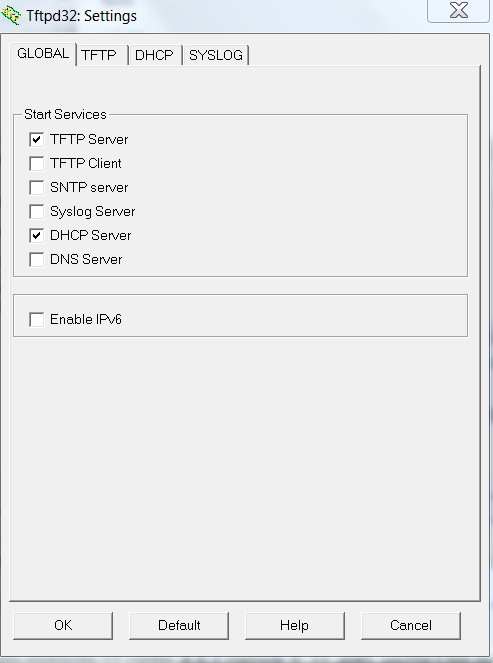The width and height of the screenshot is (493, 663).
Task: Check the DNS Server box
Action: coord(37,260)
